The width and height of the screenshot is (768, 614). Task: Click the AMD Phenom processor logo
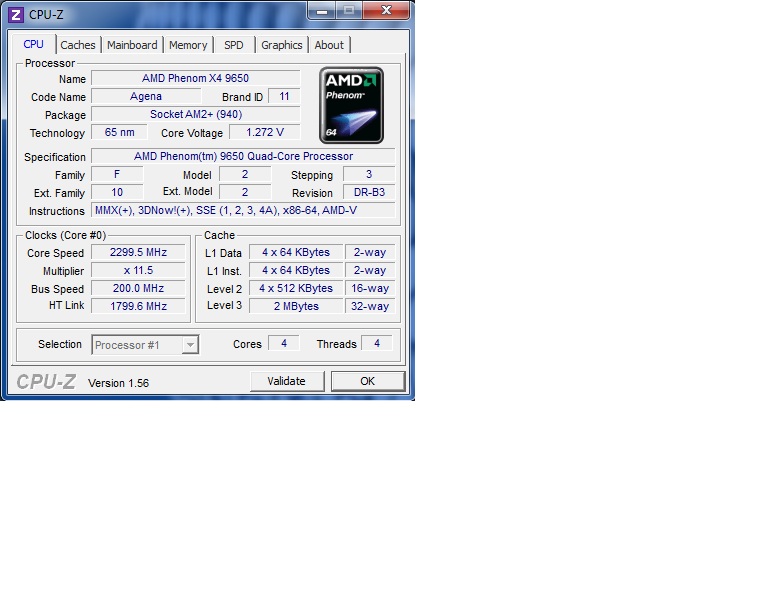click(x=351, y=105)
